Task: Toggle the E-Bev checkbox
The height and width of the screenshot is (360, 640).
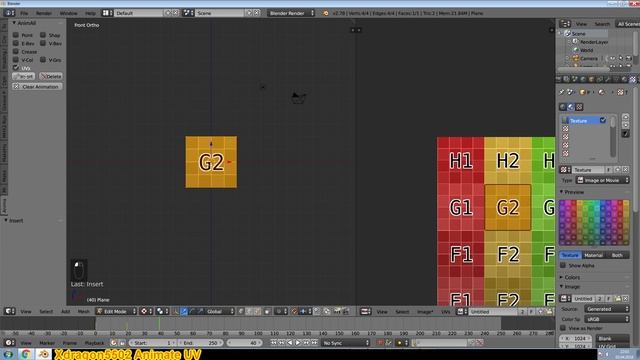Action: point(16,43)
